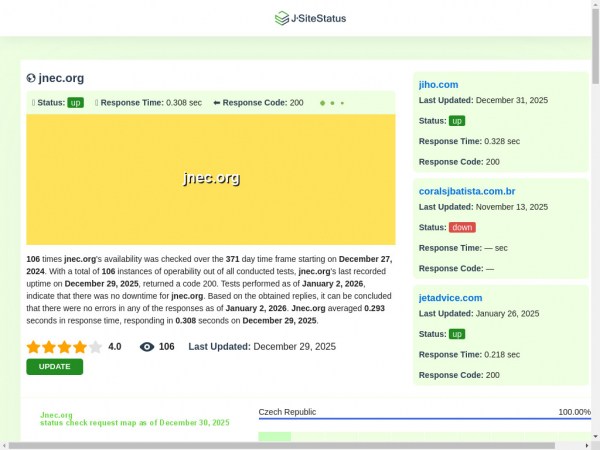Screen dimensions: 600x450
Task: Click the J-SiteStatus site title text
Action: pyautogui.click(x=318, y=18)
